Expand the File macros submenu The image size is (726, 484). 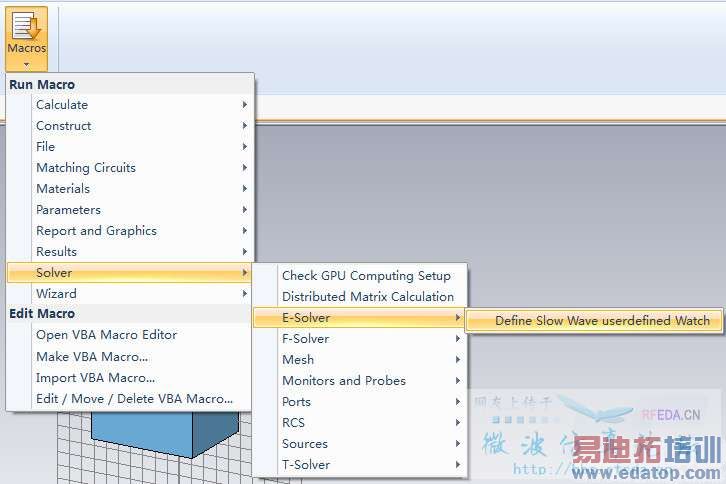point(46,147)
